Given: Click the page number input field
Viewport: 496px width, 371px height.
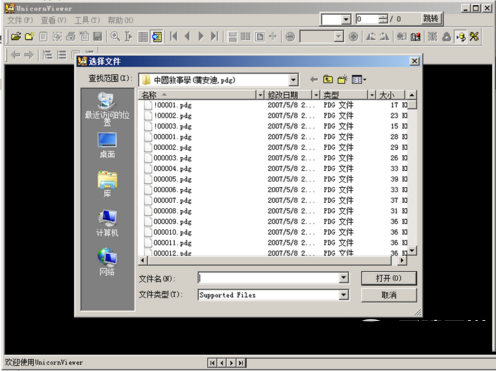Looking at the screenshot, I should [x=367, y=19].
